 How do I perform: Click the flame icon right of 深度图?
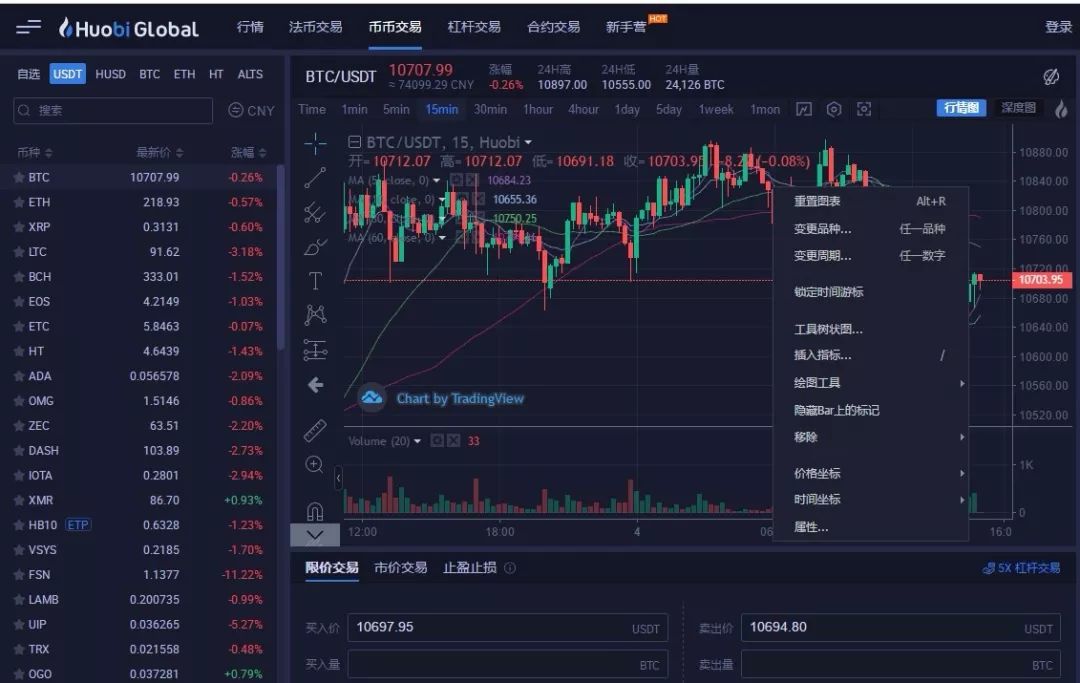[1061, 109]
